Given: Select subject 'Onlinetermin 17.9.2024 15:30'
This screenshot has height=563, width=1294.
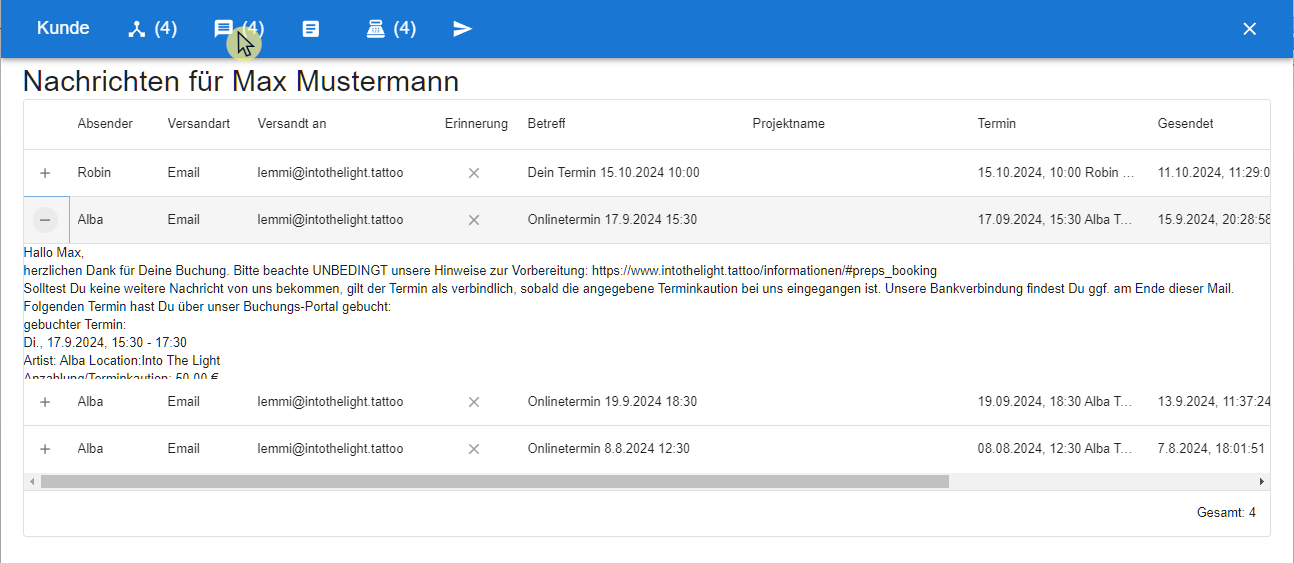Looking at the screenshot, I should (x=612, y=220).
